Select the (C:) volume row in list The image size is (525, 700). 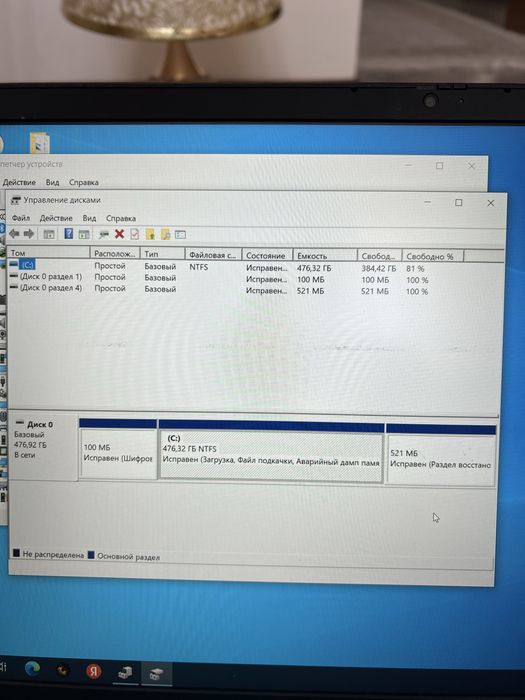(253, 267)
